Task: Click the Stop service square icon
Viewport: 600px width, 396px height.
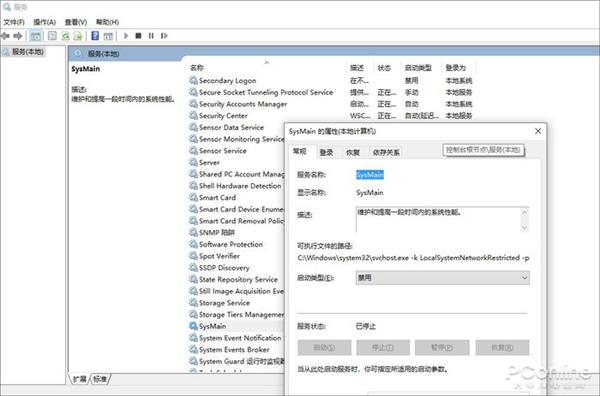Action: [139, 36]
